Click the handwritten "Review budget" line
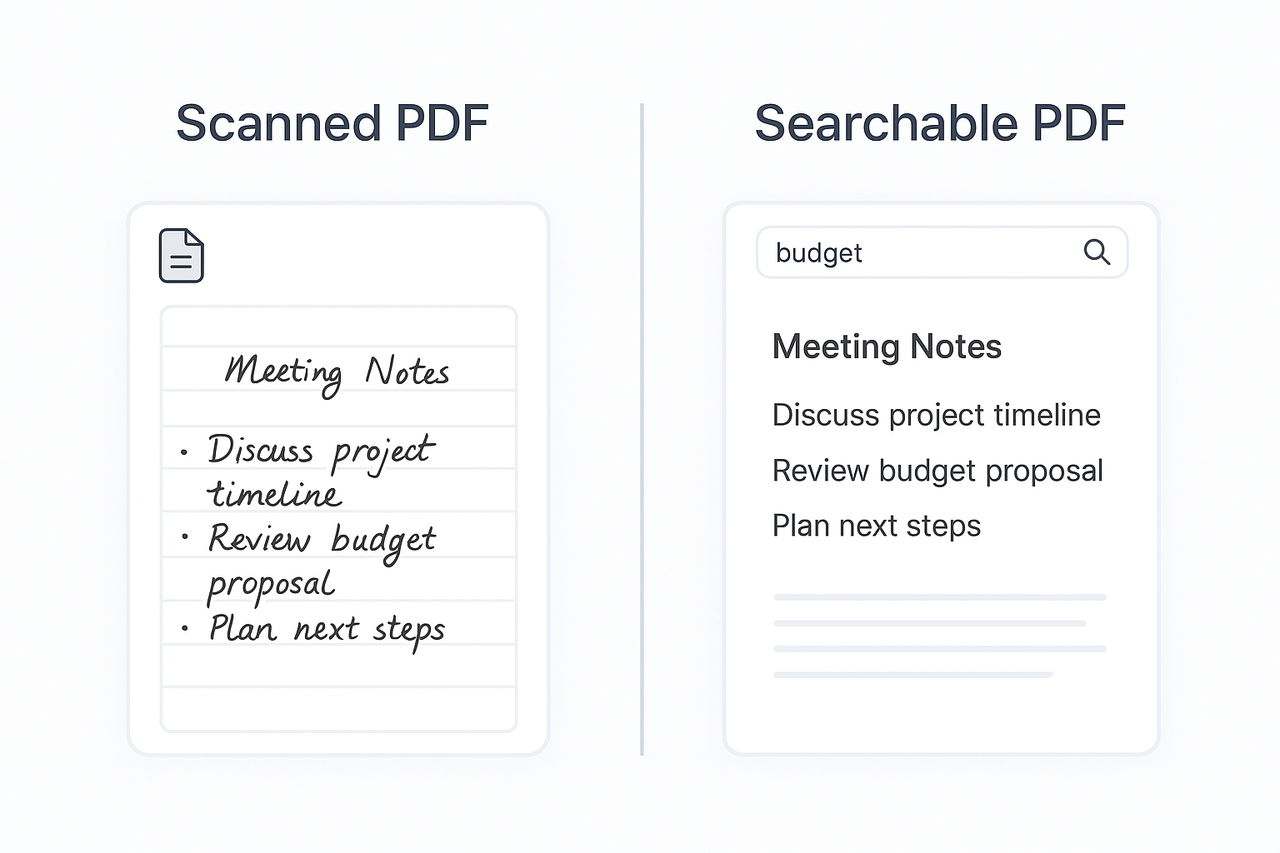 point(321,540)
